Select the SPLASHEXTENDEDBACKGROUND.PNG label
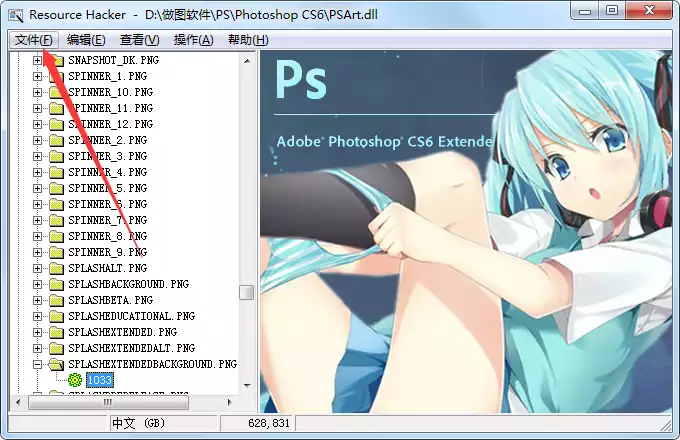Screen dimensions: 680x440 (153, 364)
